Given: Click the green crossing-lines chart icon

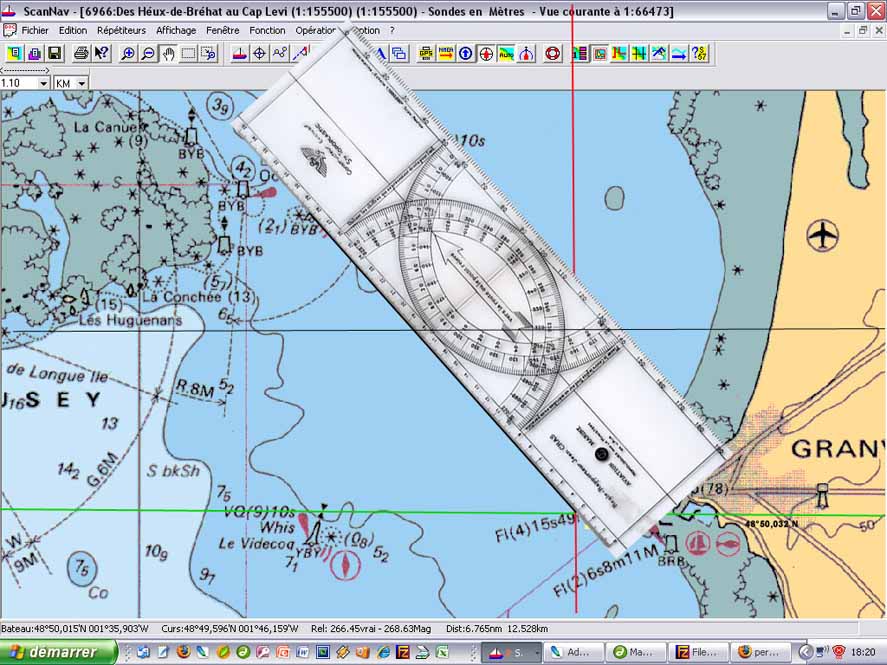Looking at the screenshot, I should click(x=639, y=53).
